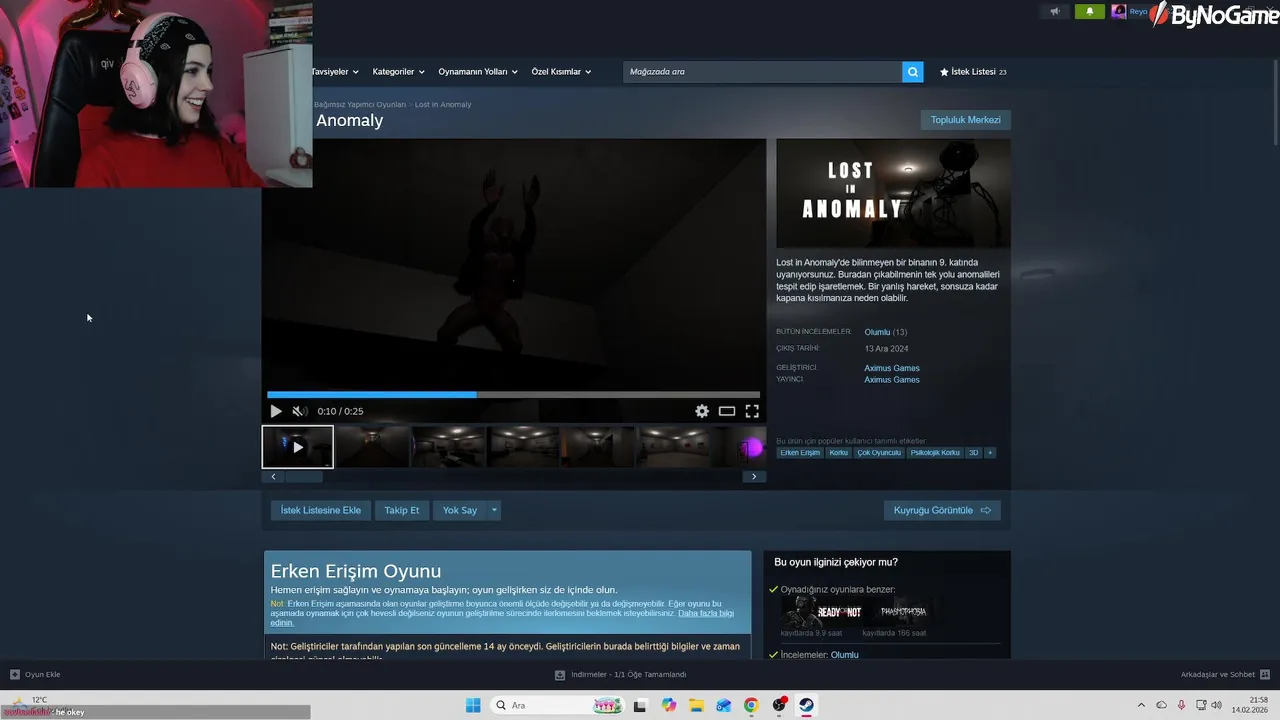The image size is (1280, 720).
Task: Click the Yok Say ignore button
Action: [x=460, y=510]
